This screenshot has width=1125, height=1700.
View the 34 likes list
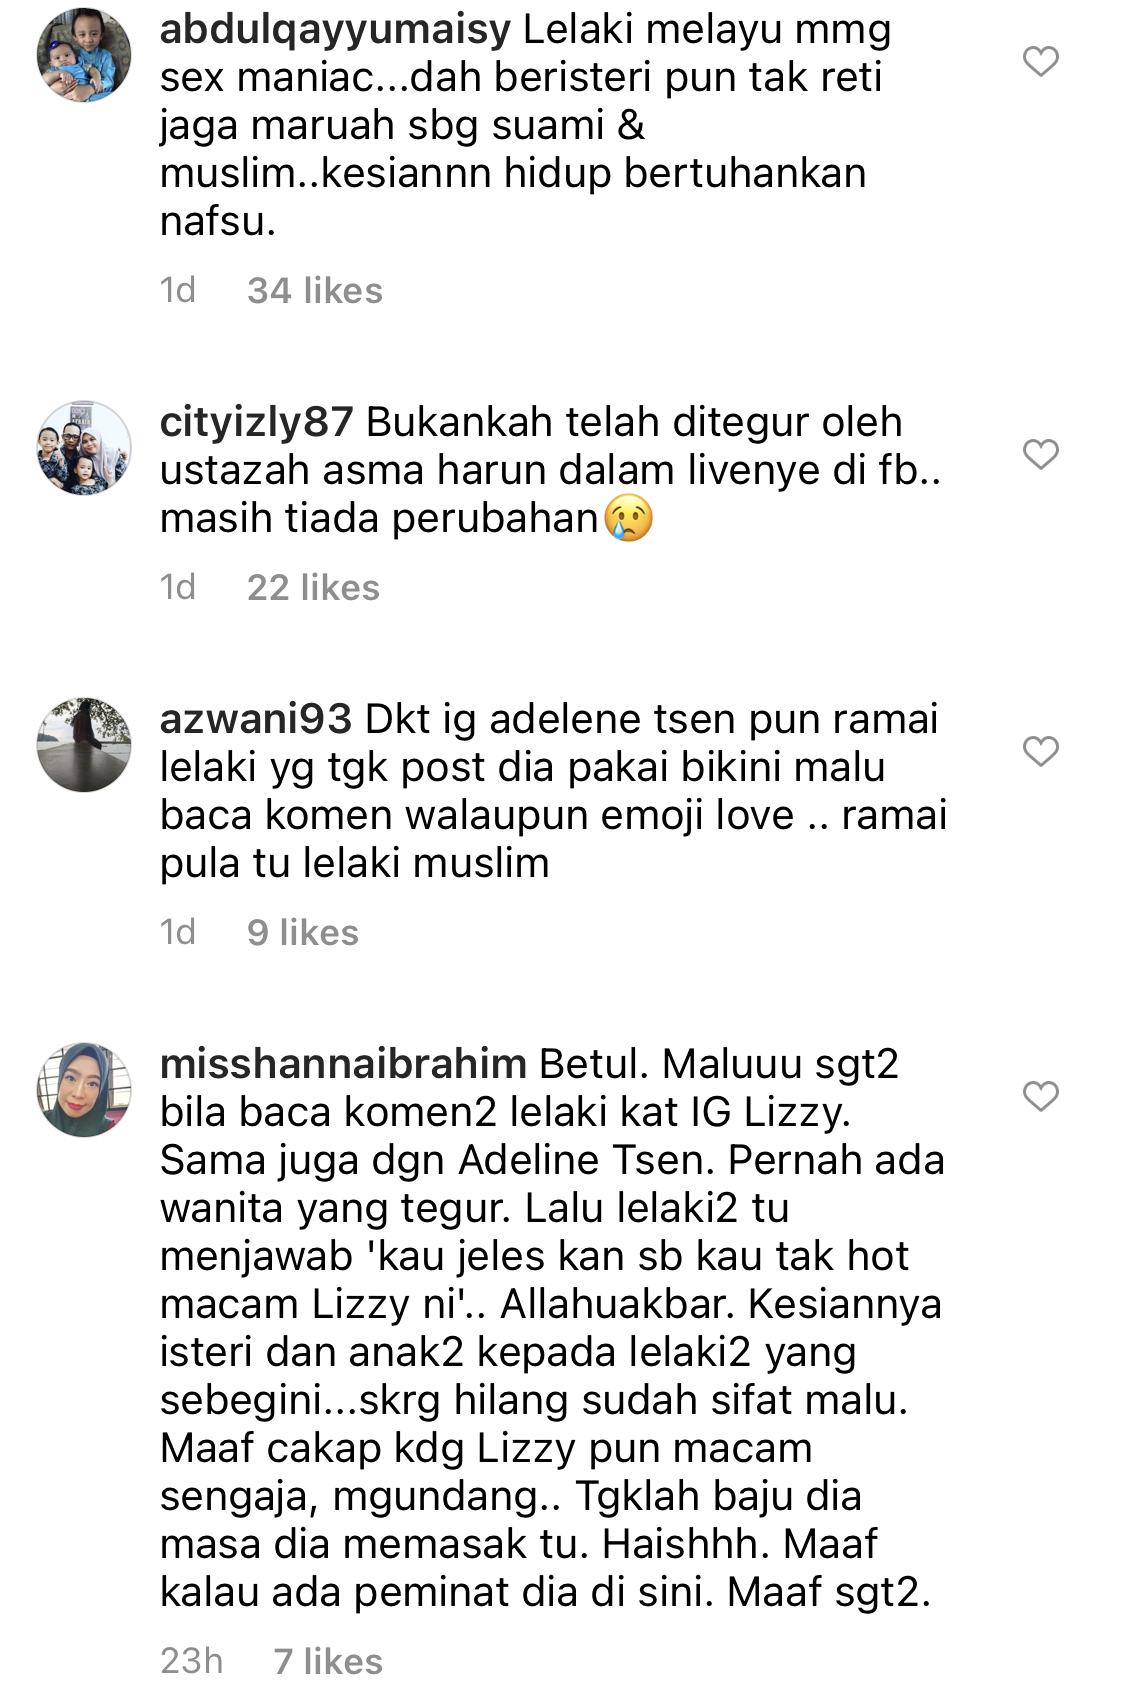(x=315, y=291)
